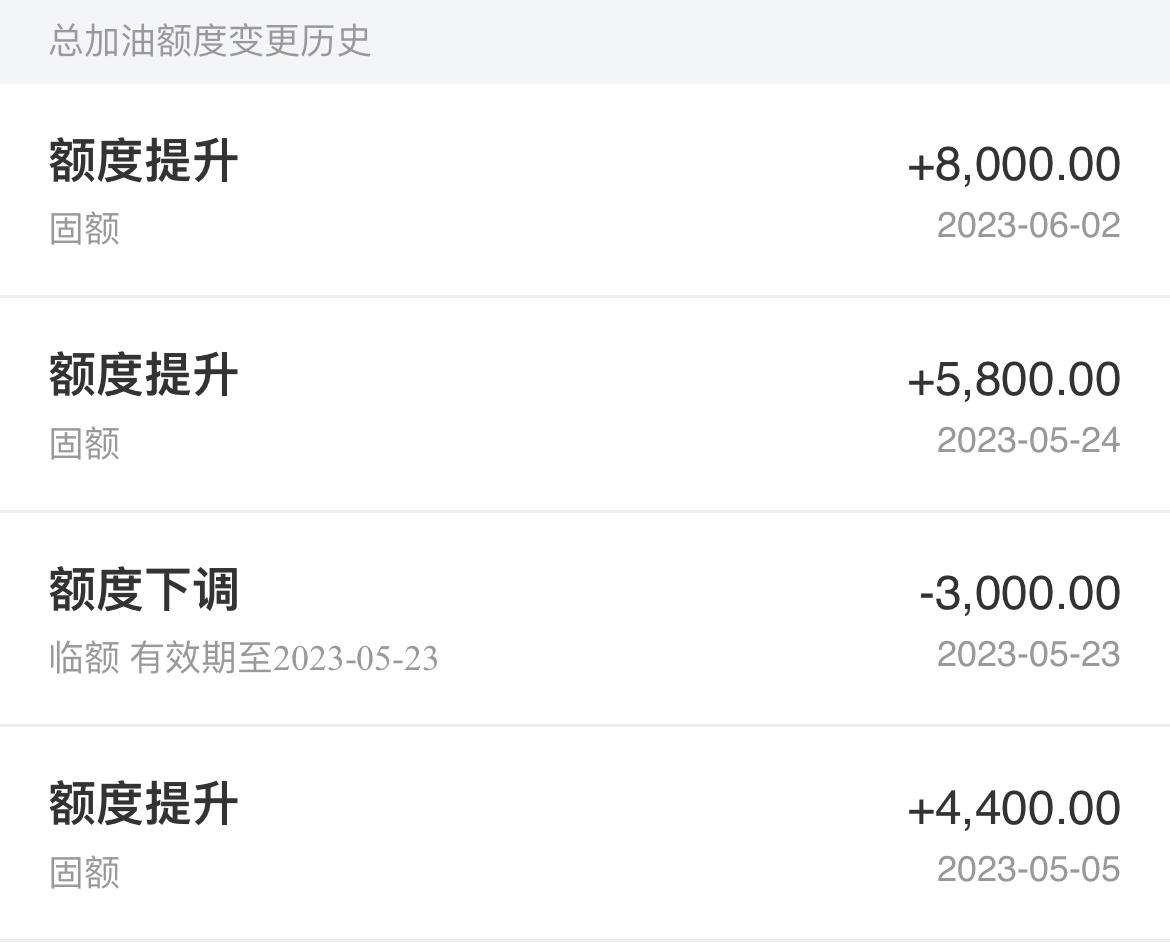The height and width of the screenshot is (949, 1170).
Task: Tap the 总加油额度变更历史 header
Action: coord(210,40)
